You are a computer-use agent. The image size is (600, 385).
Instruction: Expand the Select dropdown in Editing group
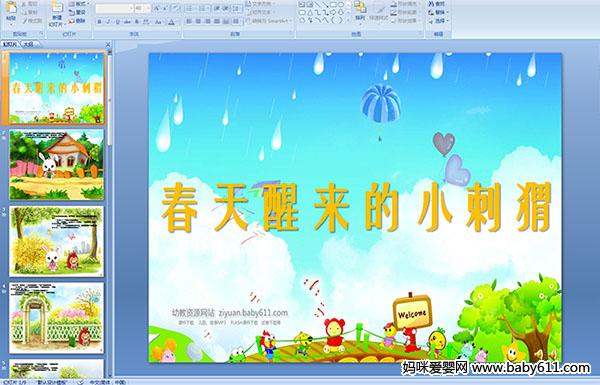(439, 21)
